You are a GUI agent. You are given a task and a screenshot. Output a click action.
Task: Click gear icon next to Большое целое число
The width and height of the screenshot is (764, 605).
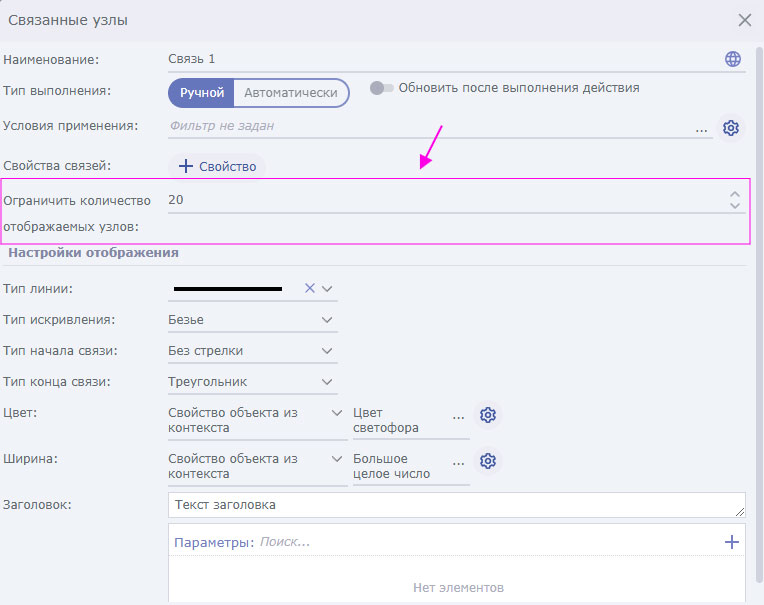(487, 461)
